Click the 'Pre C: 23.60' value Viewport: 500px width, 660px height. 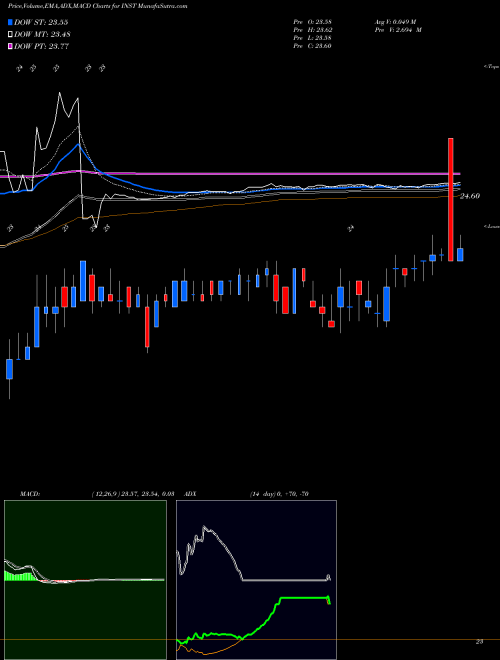click(313, 46)
